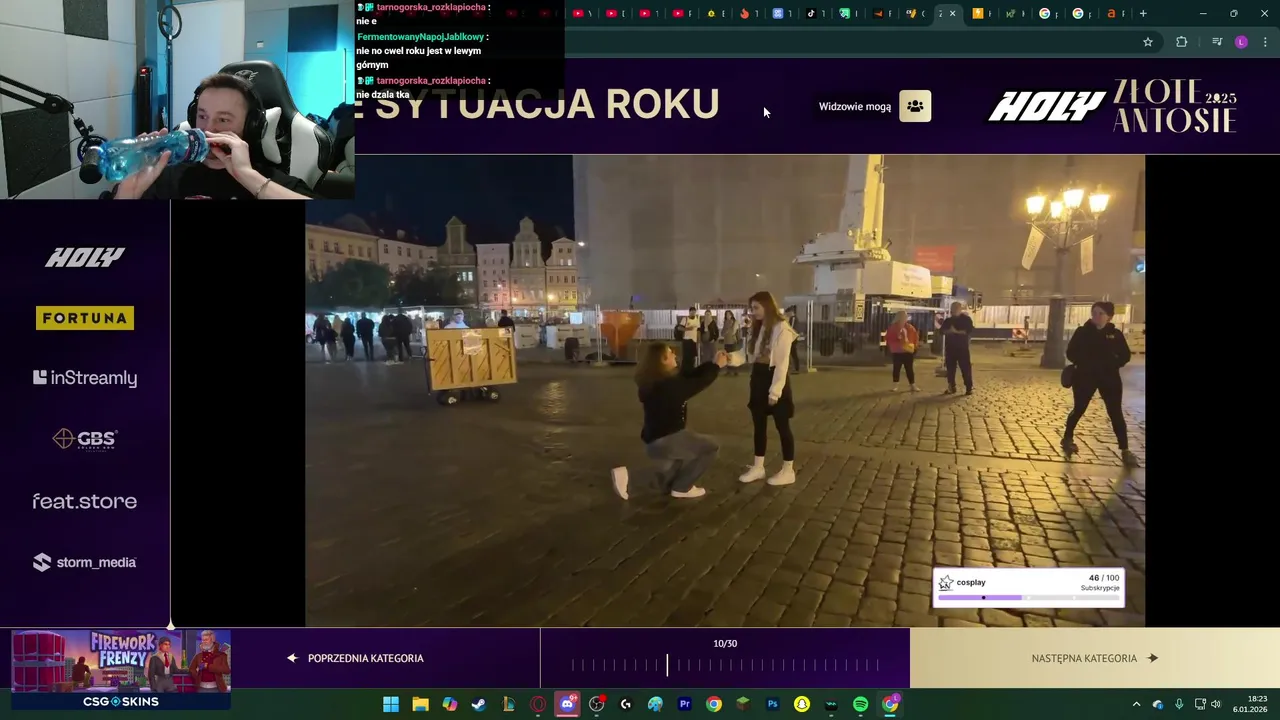Launch Copilot from the taskbar
Viewport: 1280px width, 720px height.
(x=450, y=704)
